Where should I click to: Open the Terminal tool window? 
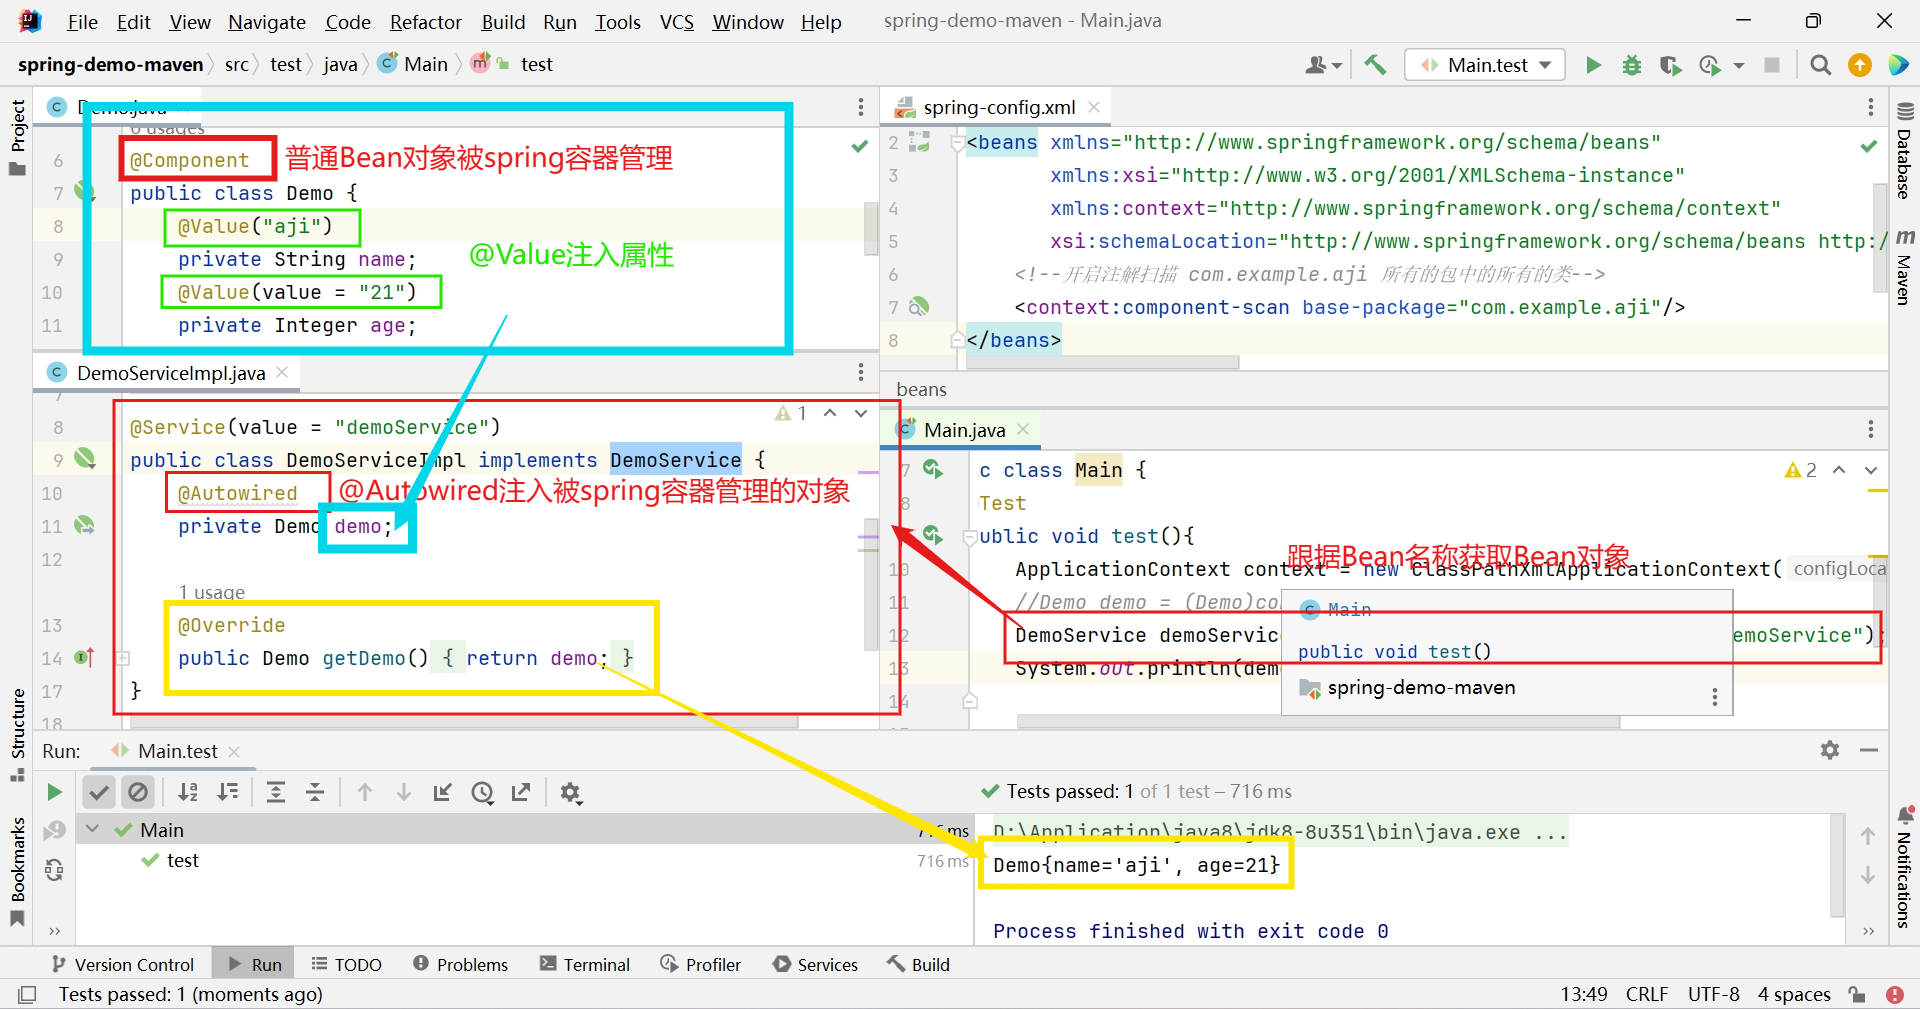coord(585,964)
